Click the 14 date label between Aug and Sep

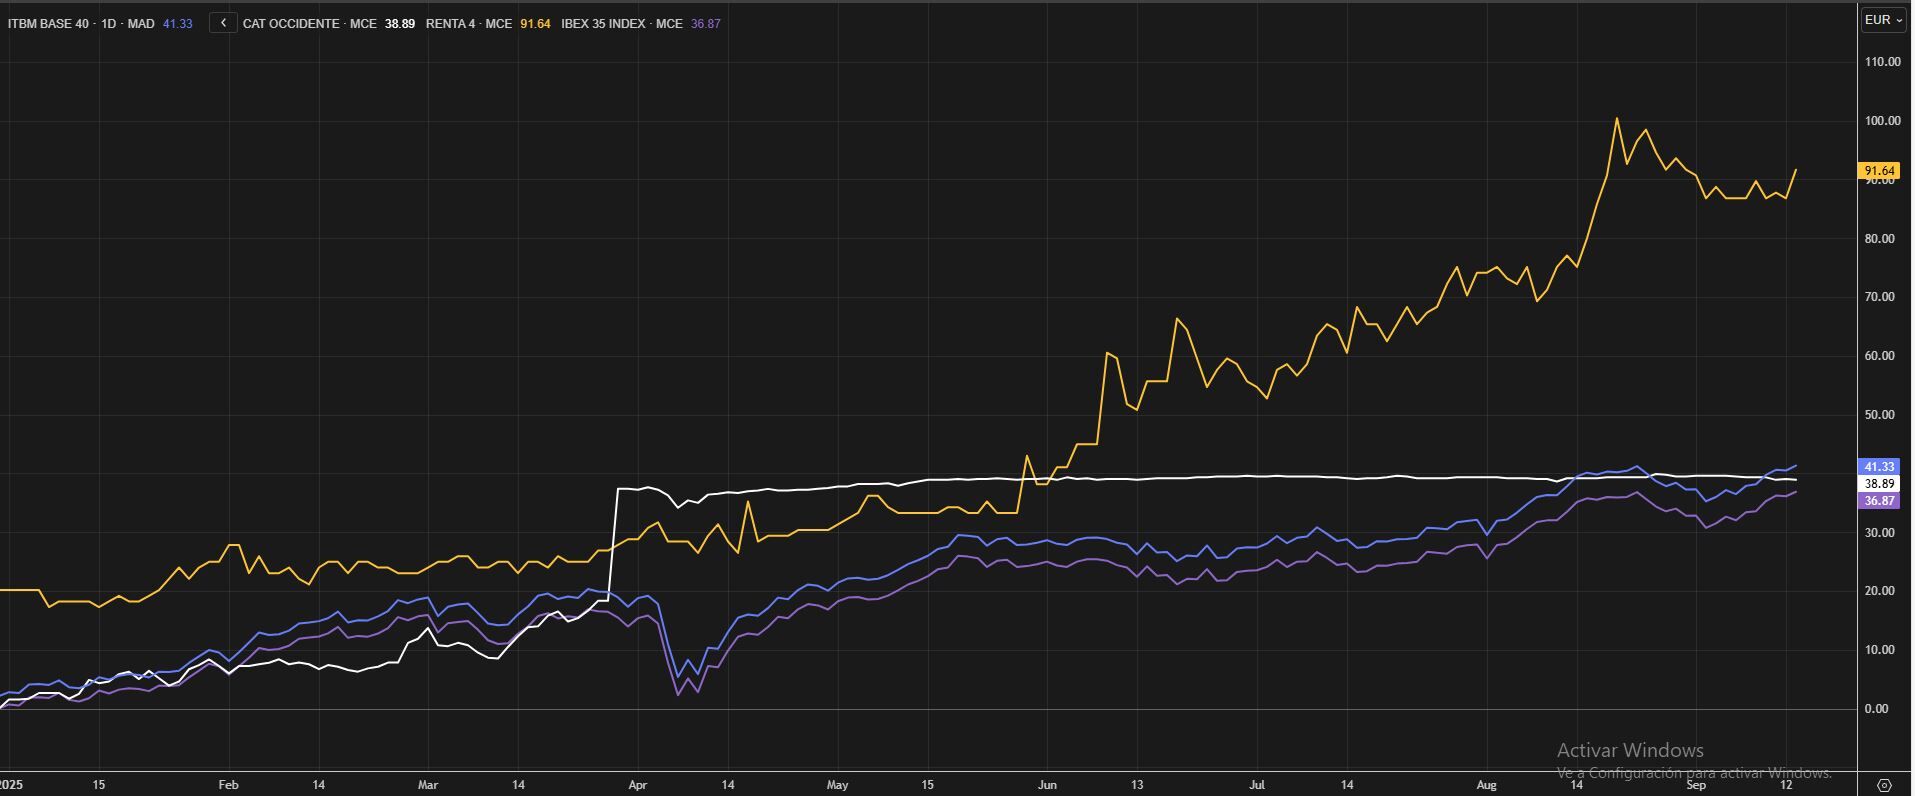pyautogui.click(x=1577, y=785)
